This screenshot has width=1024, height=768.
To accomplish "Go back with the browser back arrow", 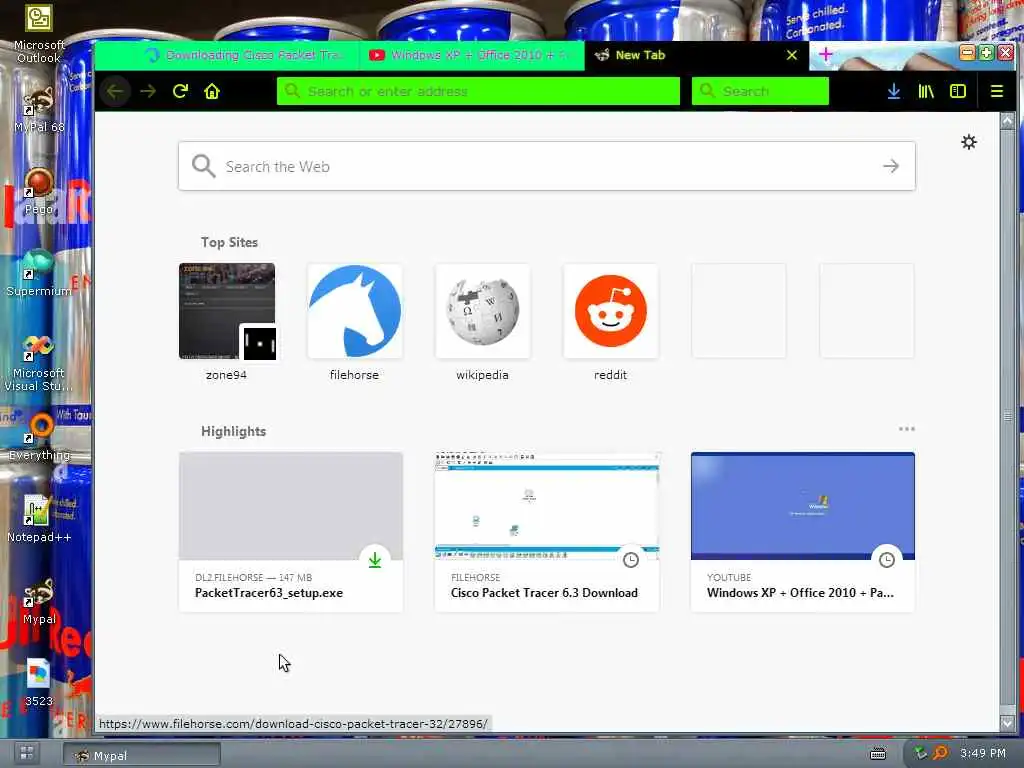I will [116, 91].
